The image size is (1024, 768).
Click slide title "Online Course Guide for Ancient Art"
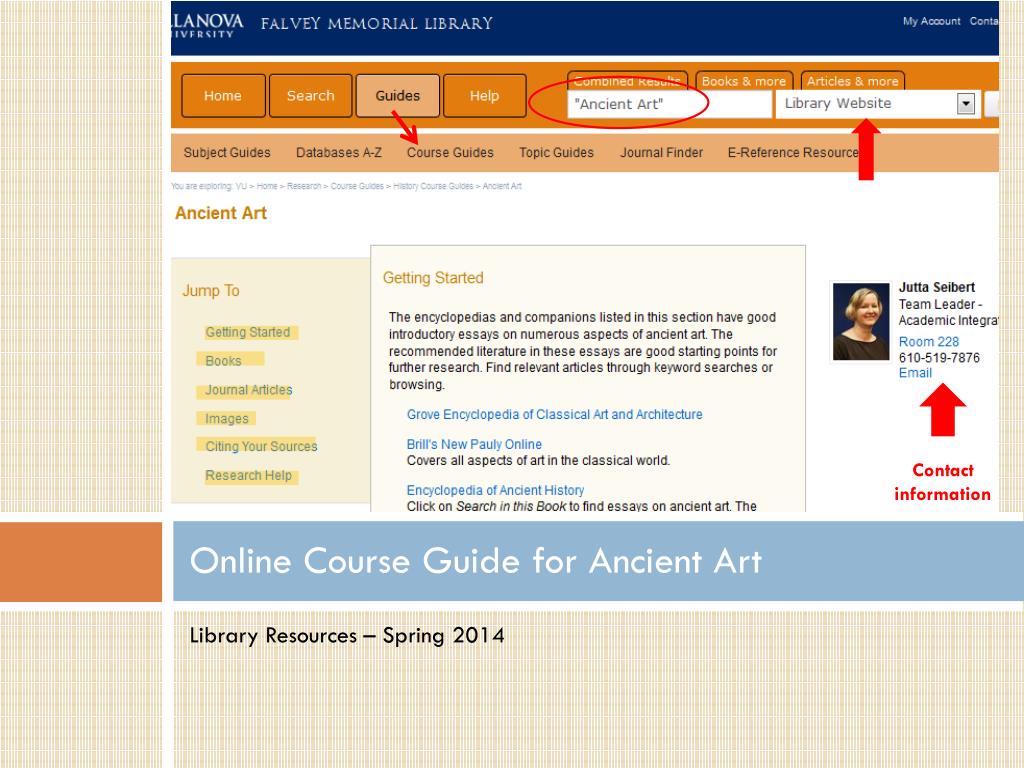475,561
